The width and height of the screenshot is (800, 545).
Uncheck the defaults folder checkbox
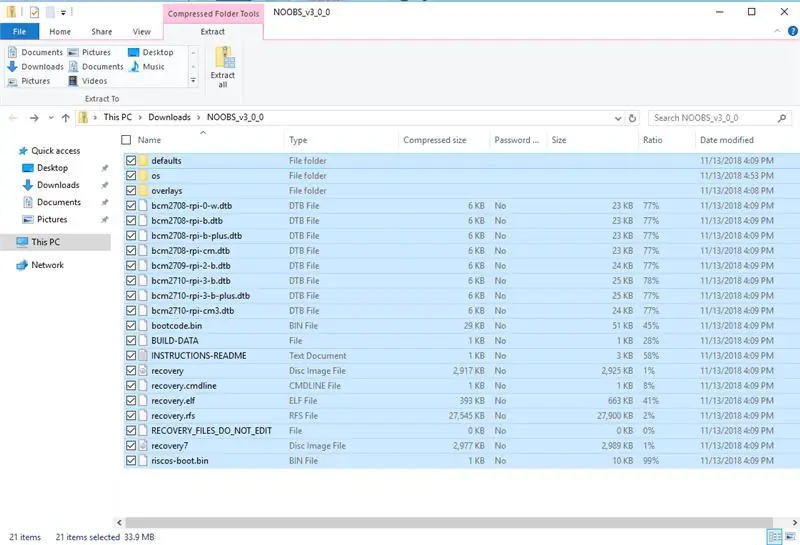pyautogui.click(x=131, y=160)
